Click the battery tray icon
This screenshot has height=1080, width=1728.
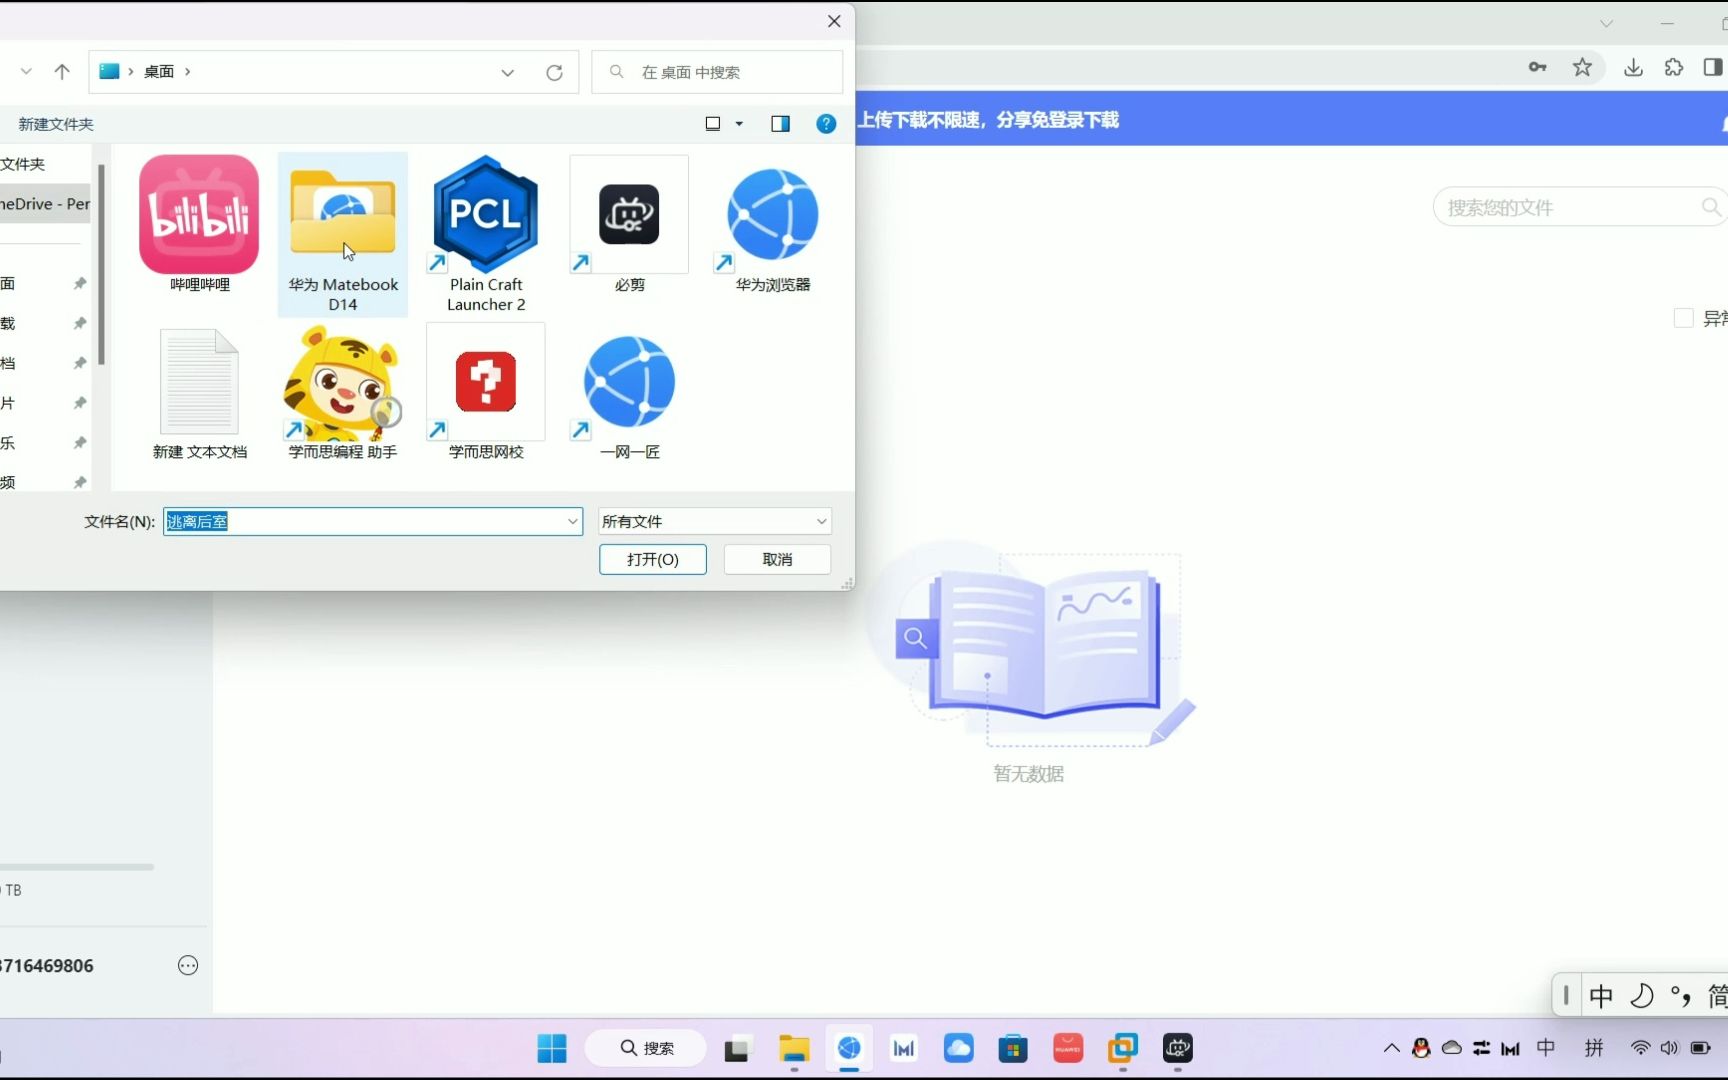[1700, 1048]
